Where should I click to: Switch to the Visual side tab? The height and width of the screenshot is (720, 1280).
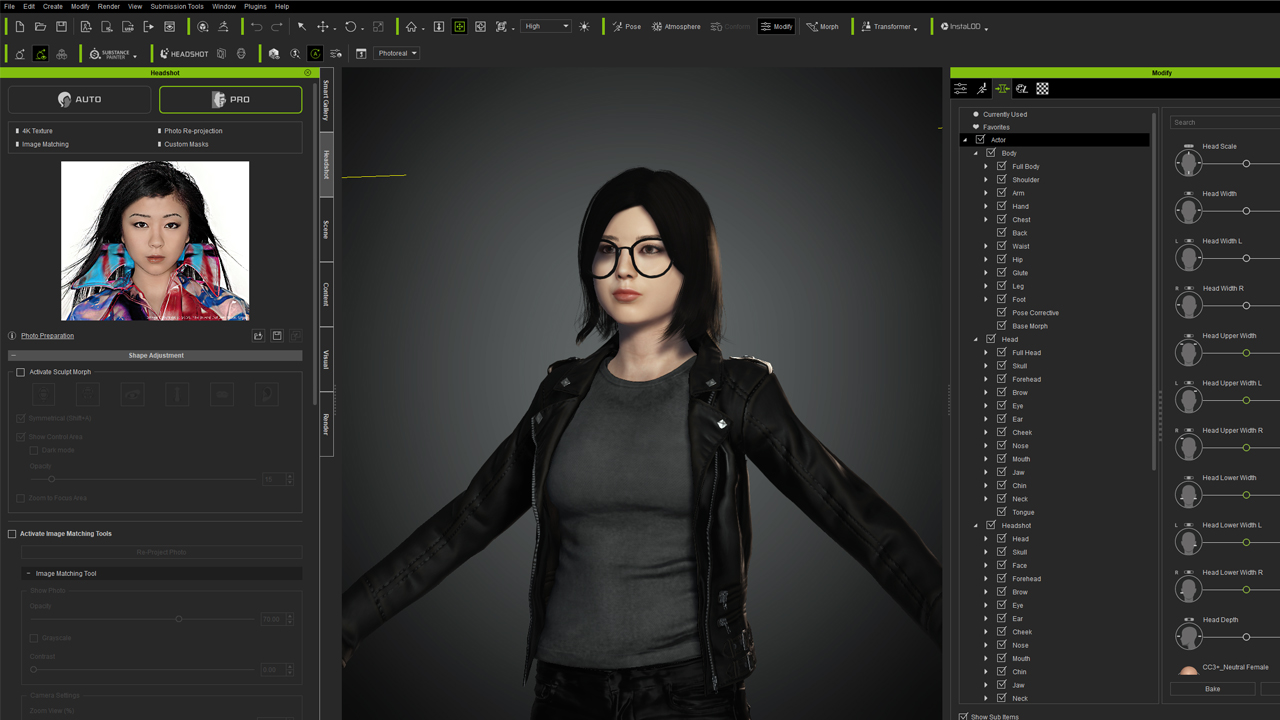(x=326, y=359)
